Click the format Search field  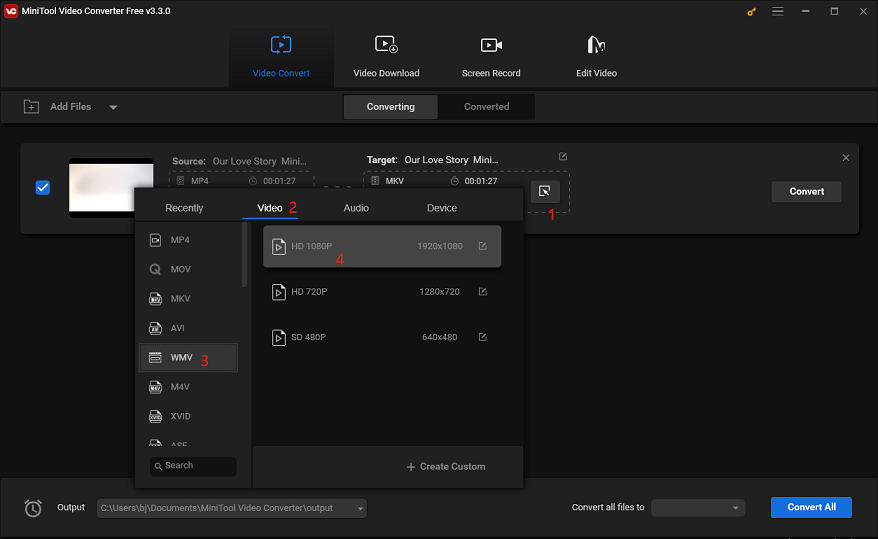point(193,466)
